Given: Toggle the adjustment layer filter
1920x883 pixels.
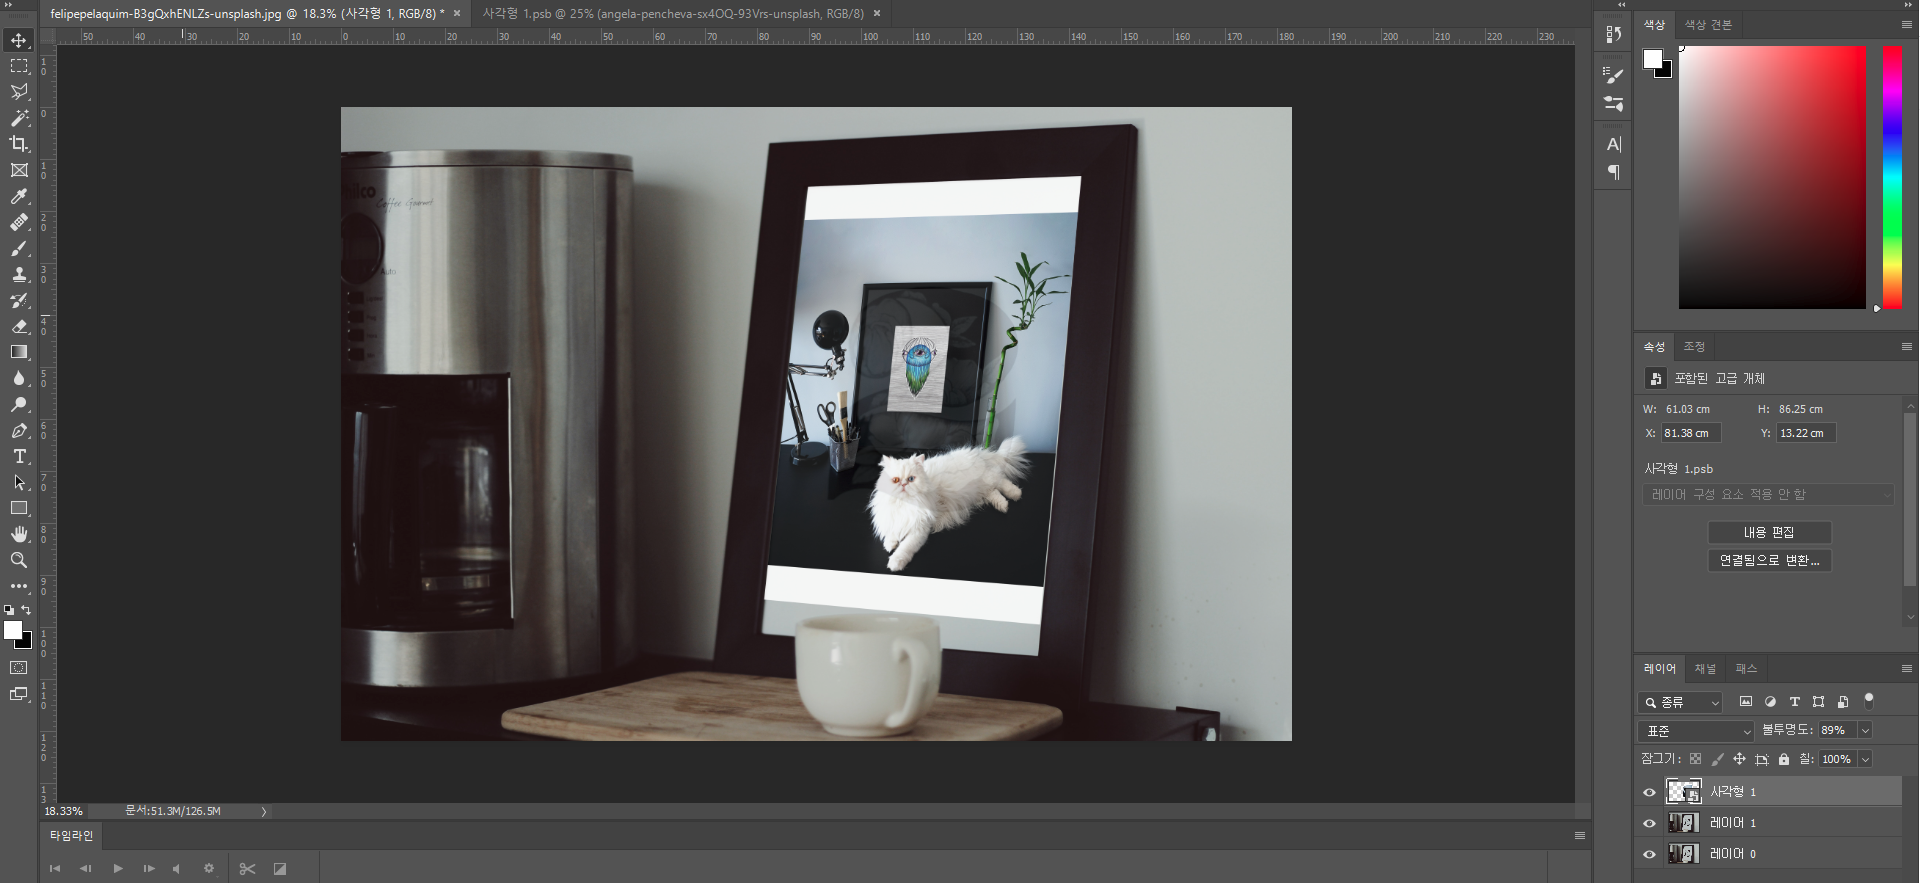Looking at the screenshot, I should (x=1770, y=702).
